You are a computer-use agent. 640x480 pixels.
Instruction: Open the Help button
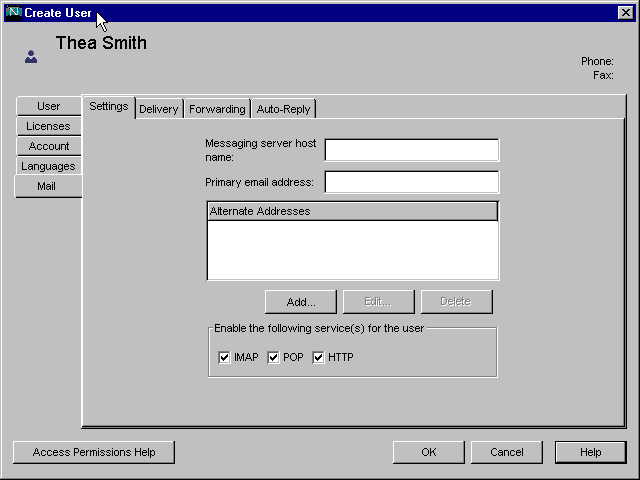590,452
